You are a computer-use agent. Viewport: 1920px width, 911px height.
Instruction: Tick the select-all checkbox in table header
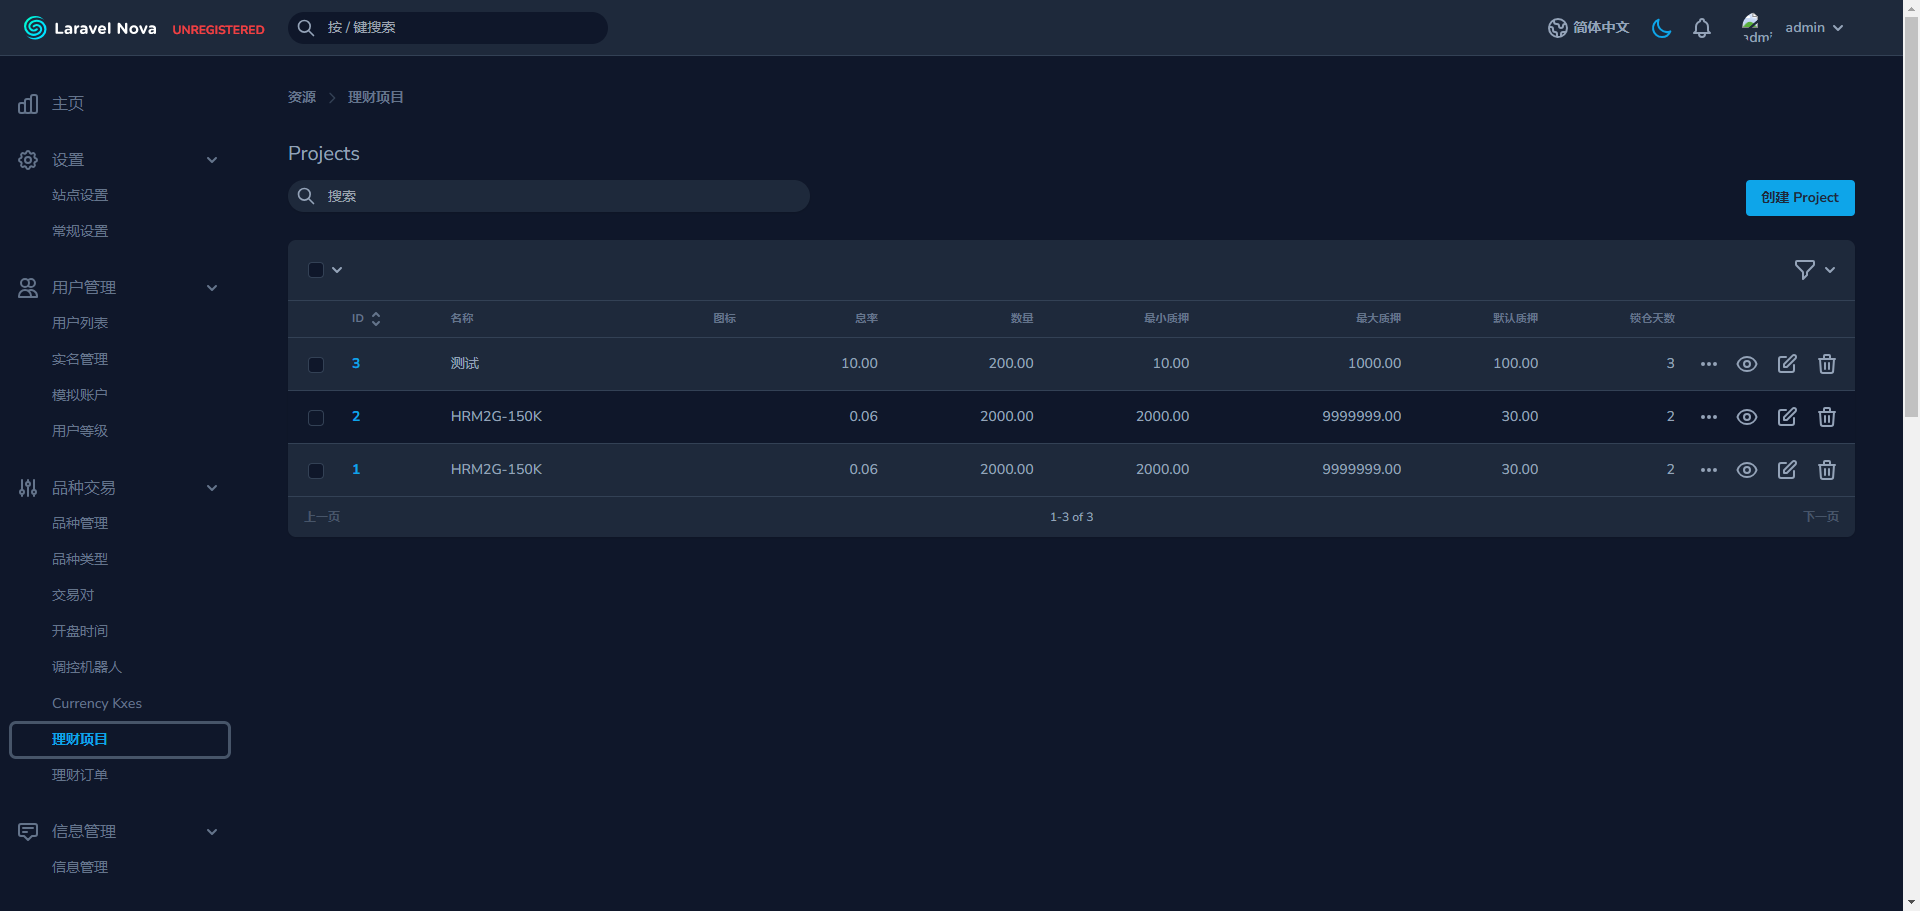pyautogui.click(x=316, y=270)
